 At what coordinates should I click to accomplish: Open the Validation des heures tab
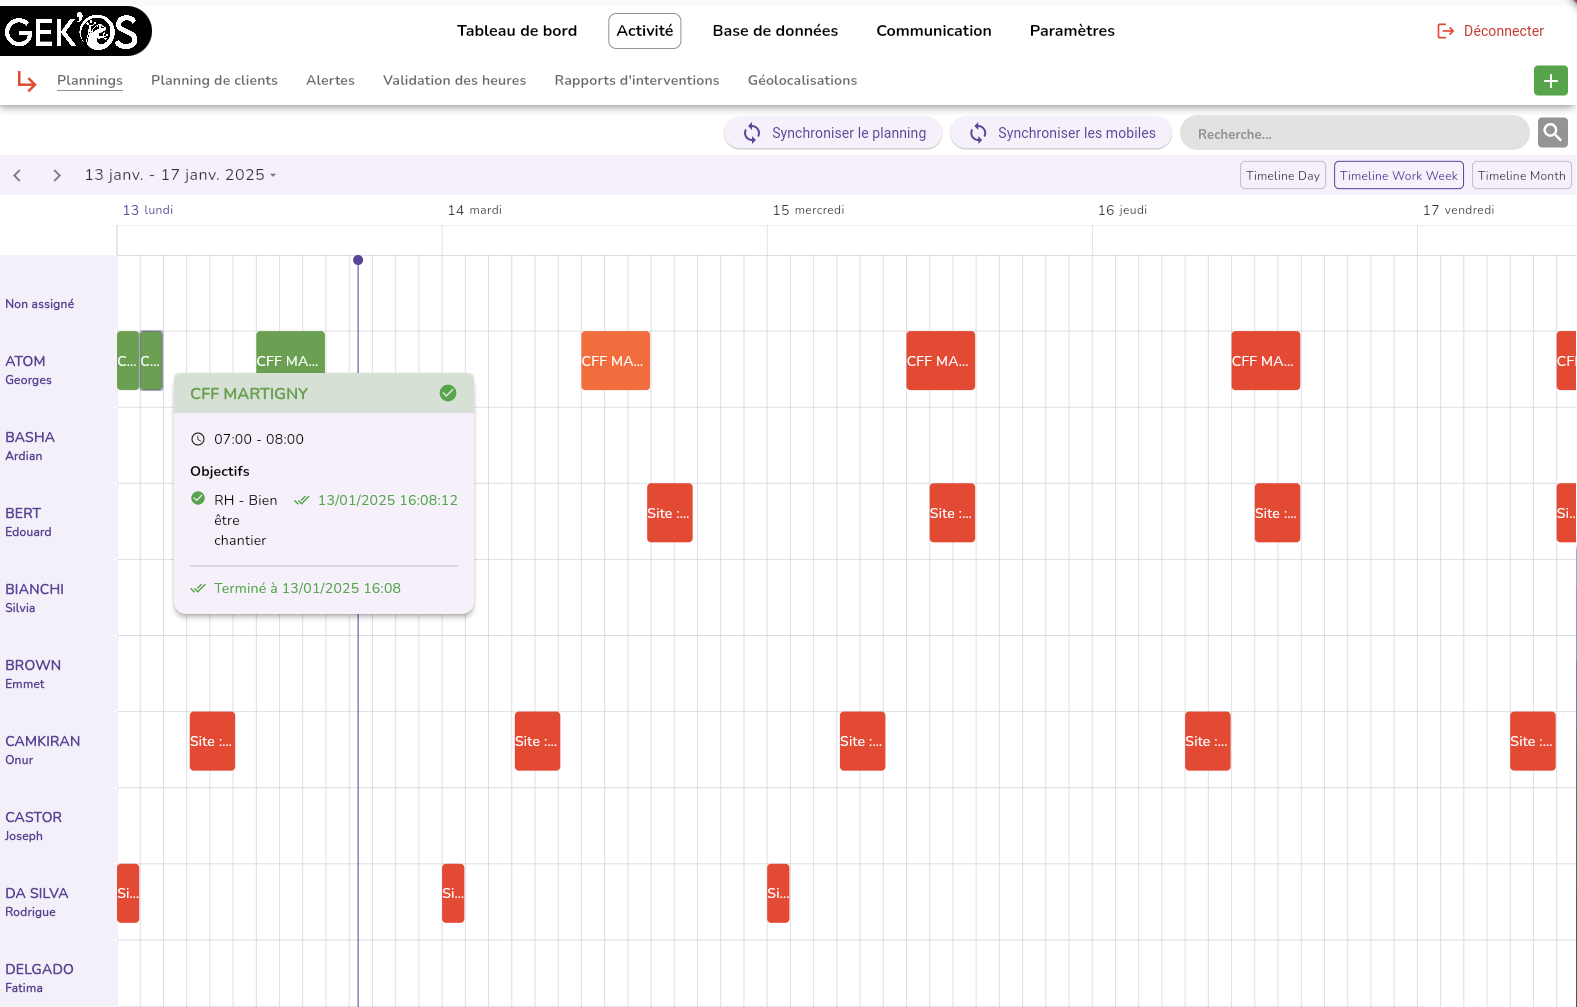pyautogui.click(x=454, y=80)
